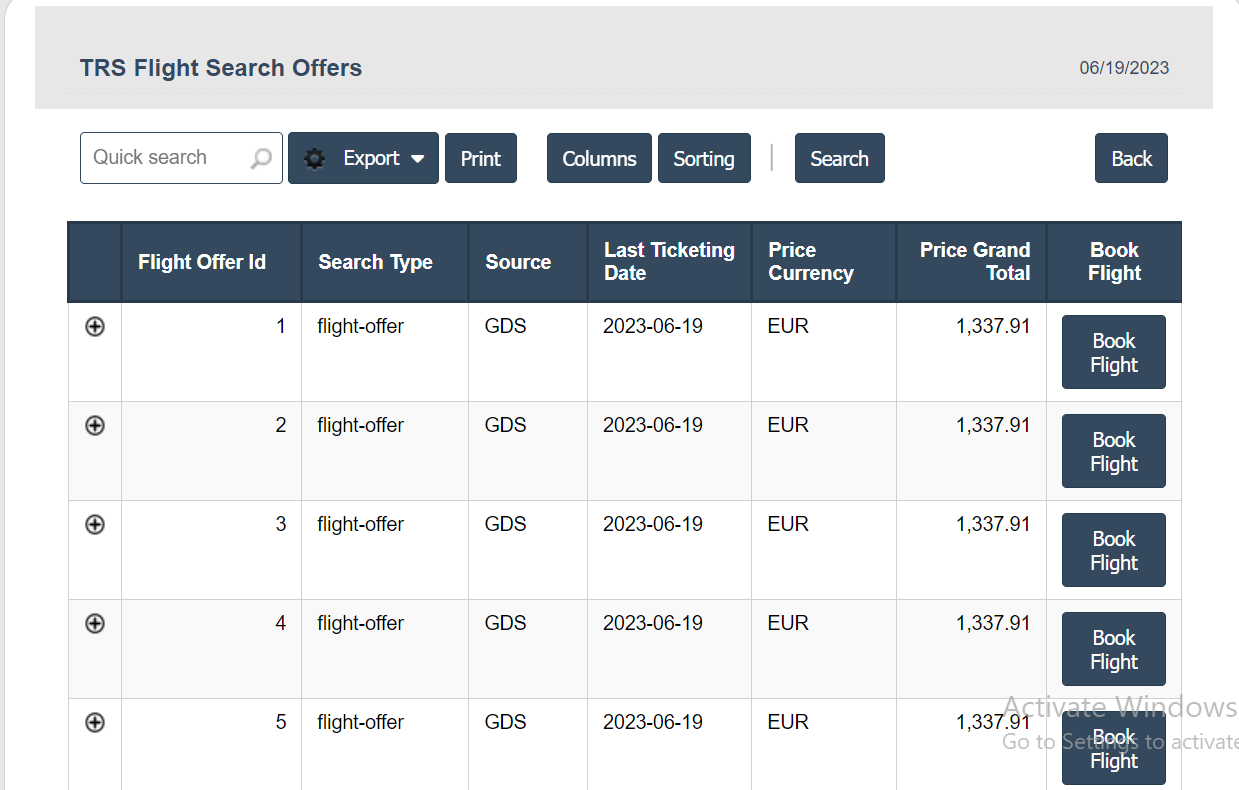Screen dimensions: 1239x790
Task: Open the Sorting options
Action: click(704, 159)
